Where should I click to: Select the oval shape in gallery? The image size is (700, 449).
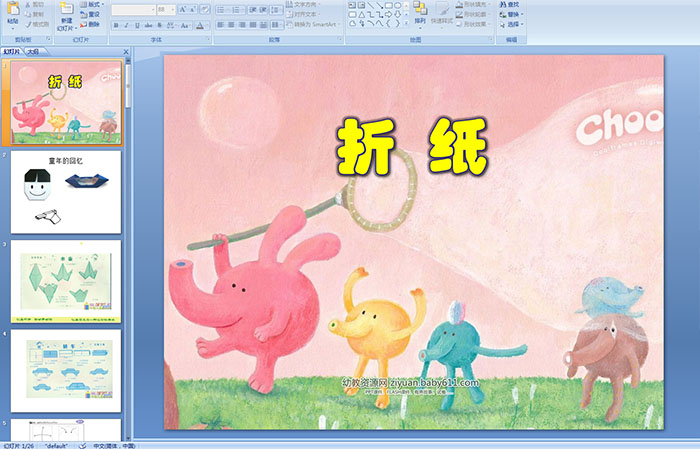pos(398,5)
